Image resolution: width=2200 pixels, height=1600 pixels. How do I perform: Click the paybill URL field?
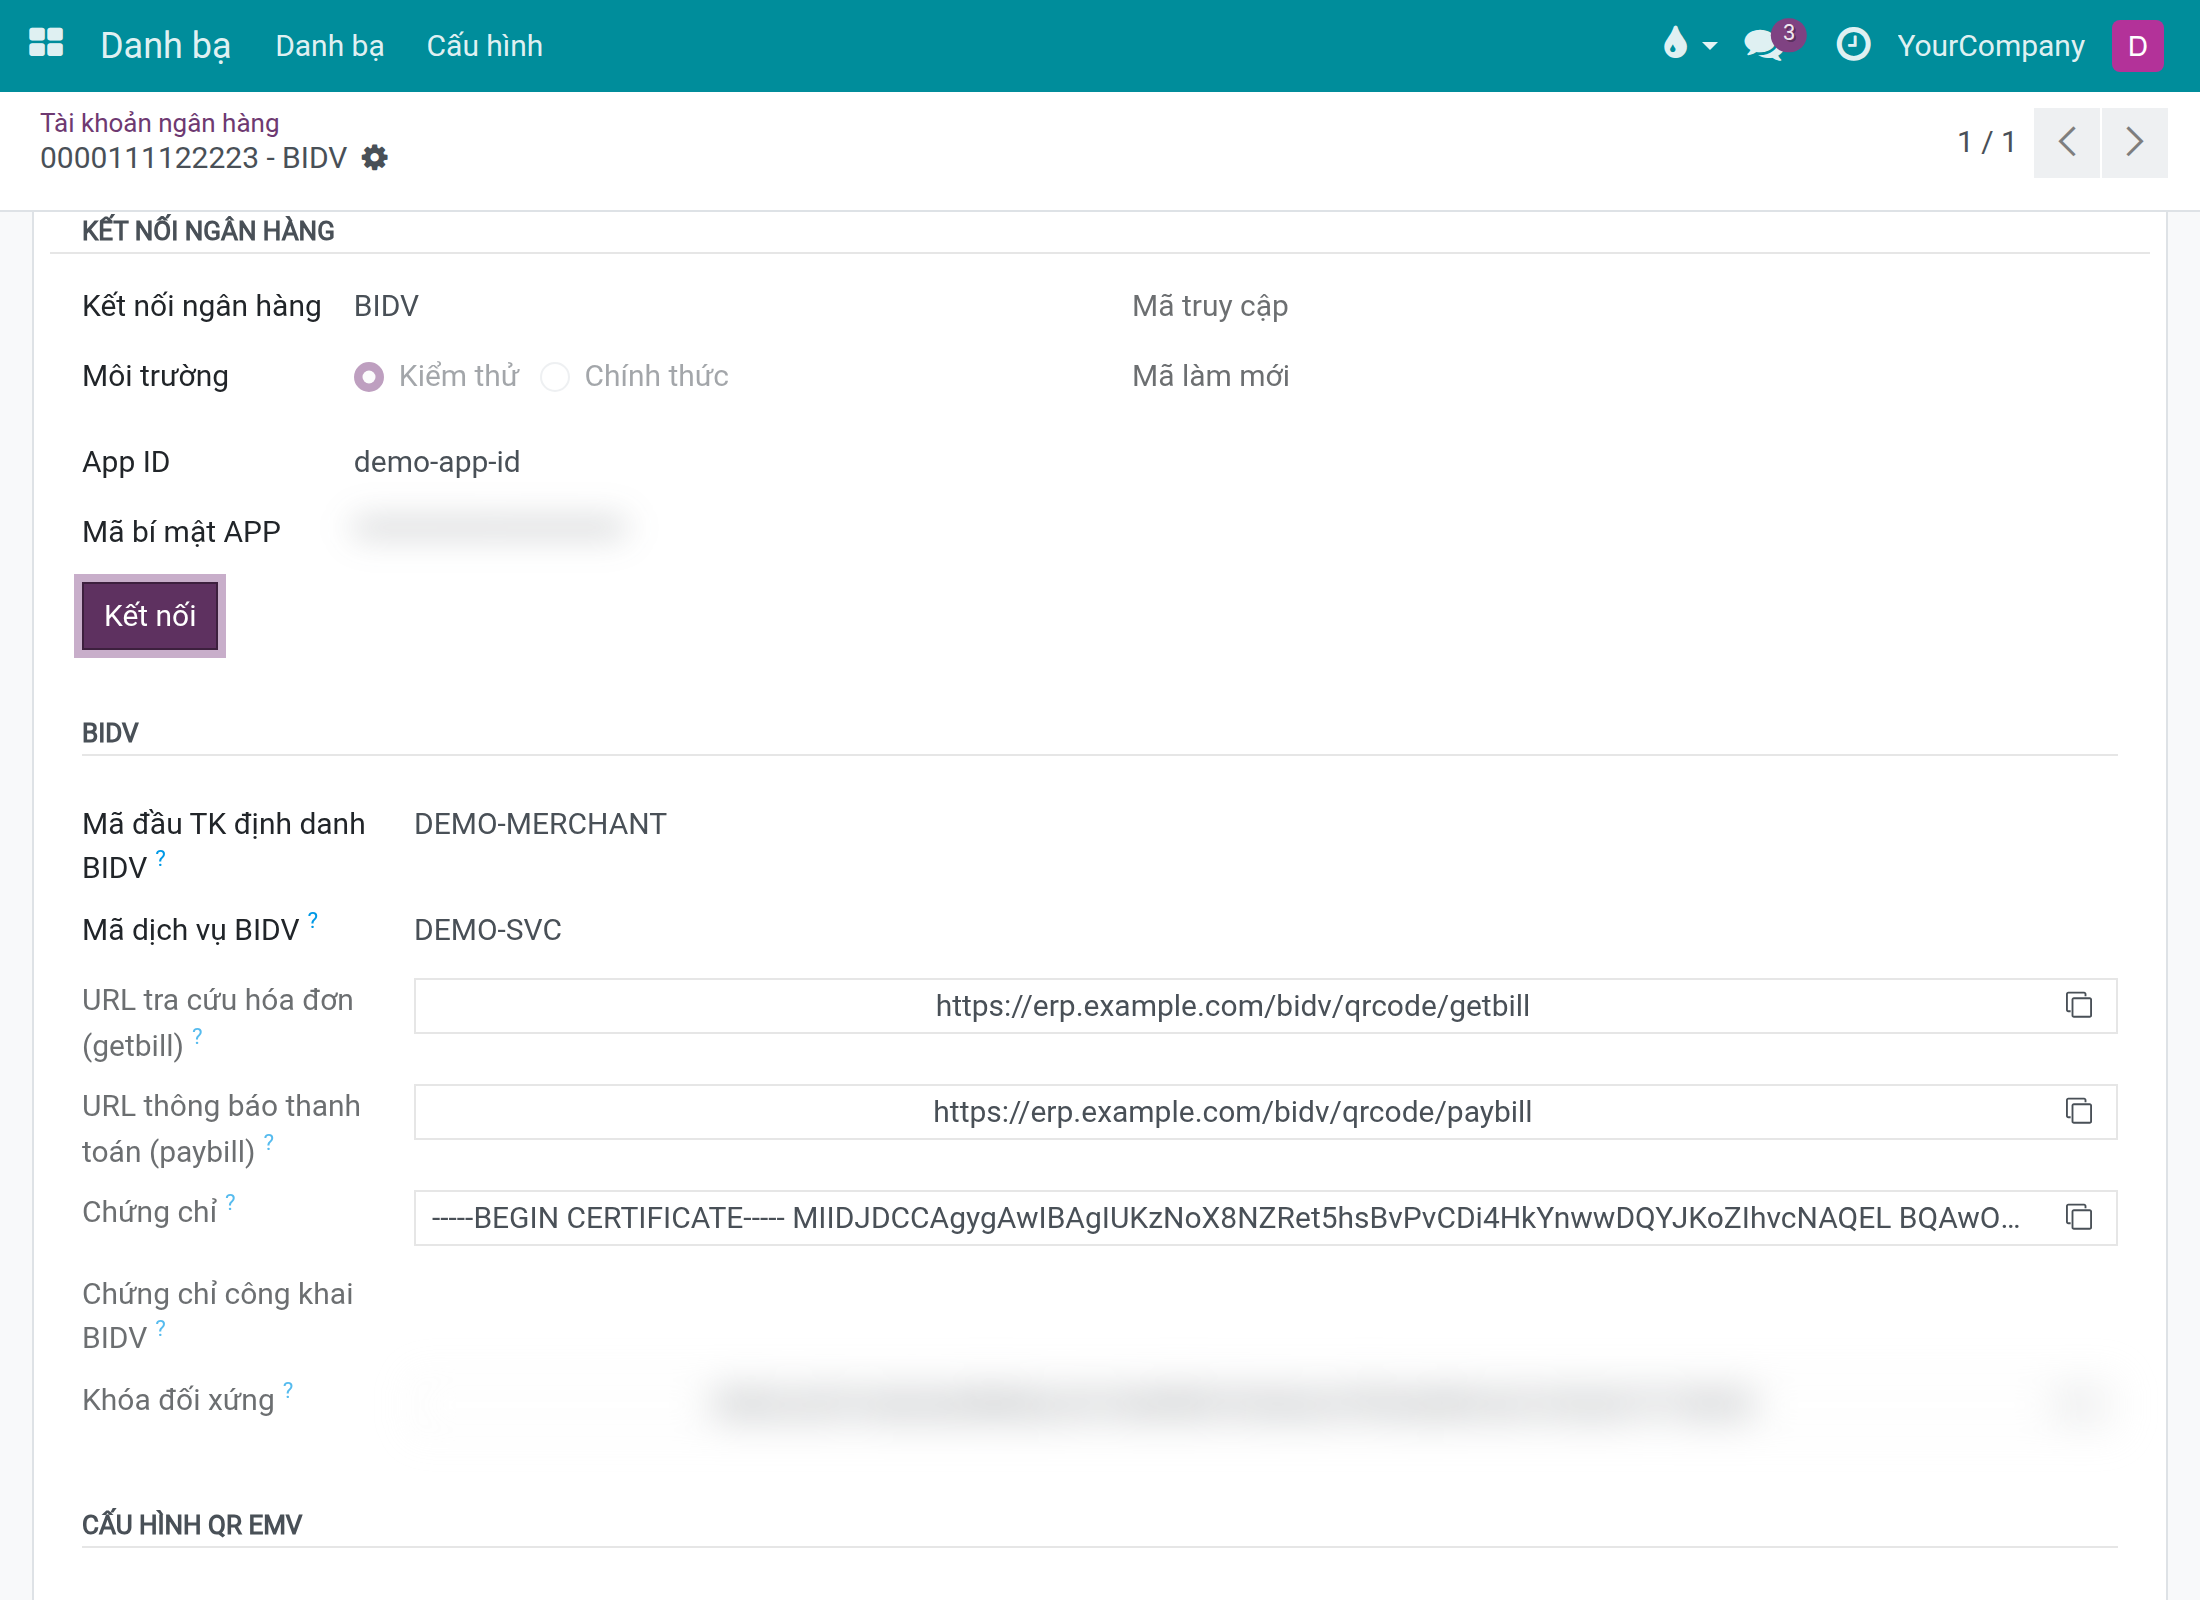click(1265, 1112)
